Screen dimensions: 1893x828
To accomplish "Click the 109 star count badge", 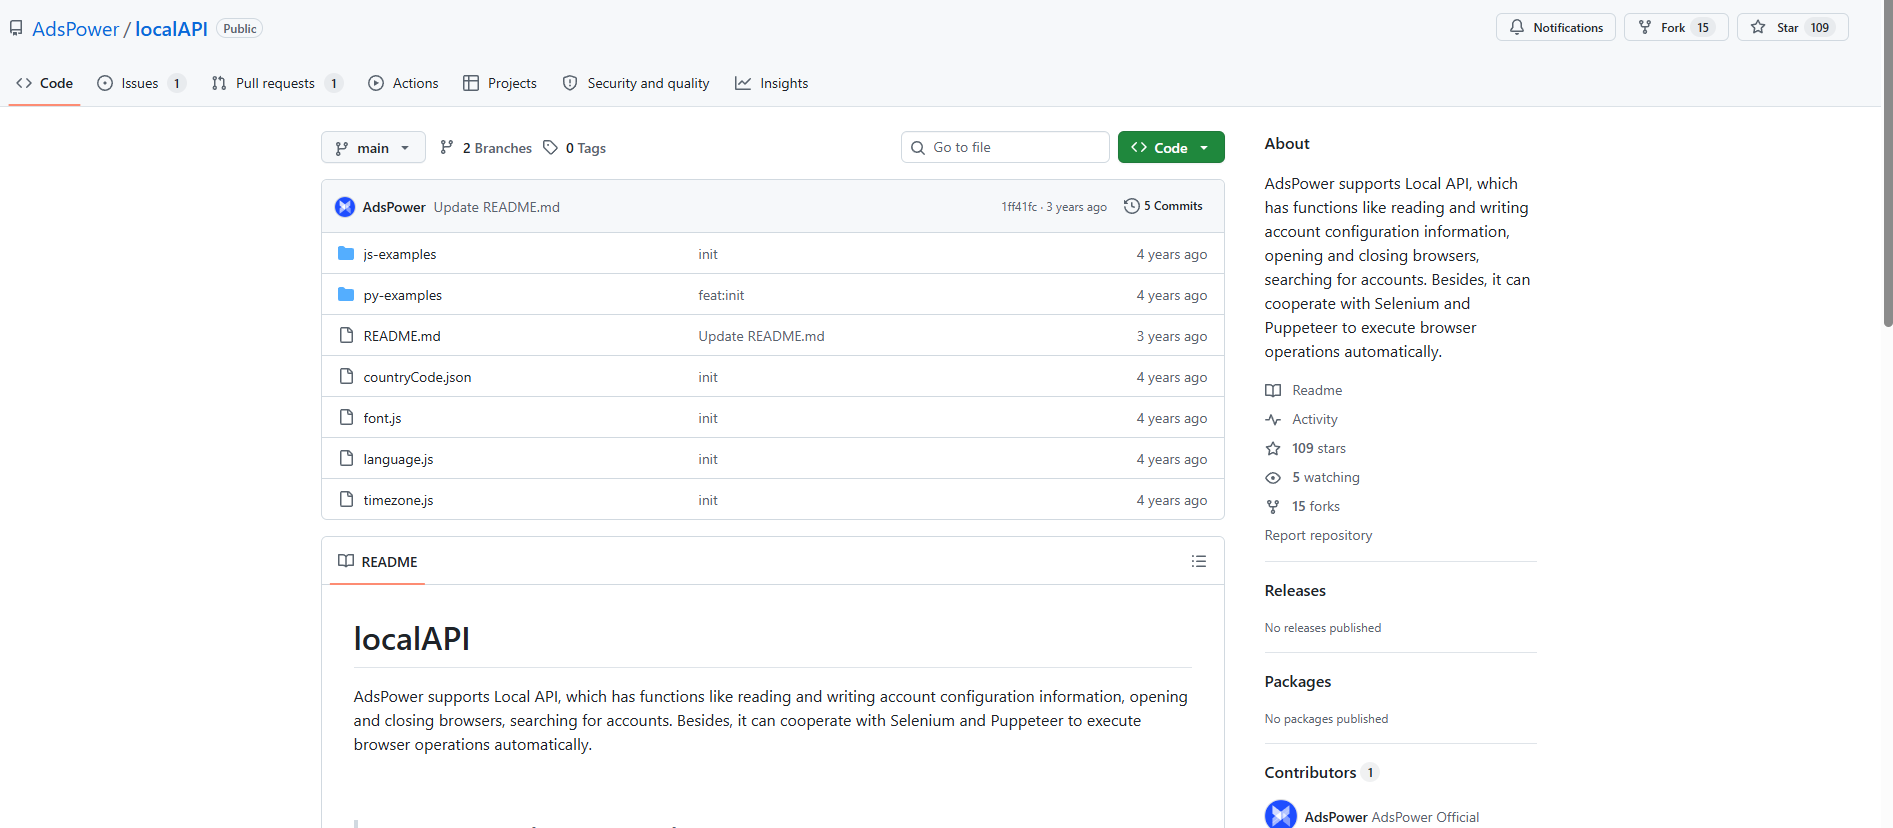I will [x=1820, y=28].
